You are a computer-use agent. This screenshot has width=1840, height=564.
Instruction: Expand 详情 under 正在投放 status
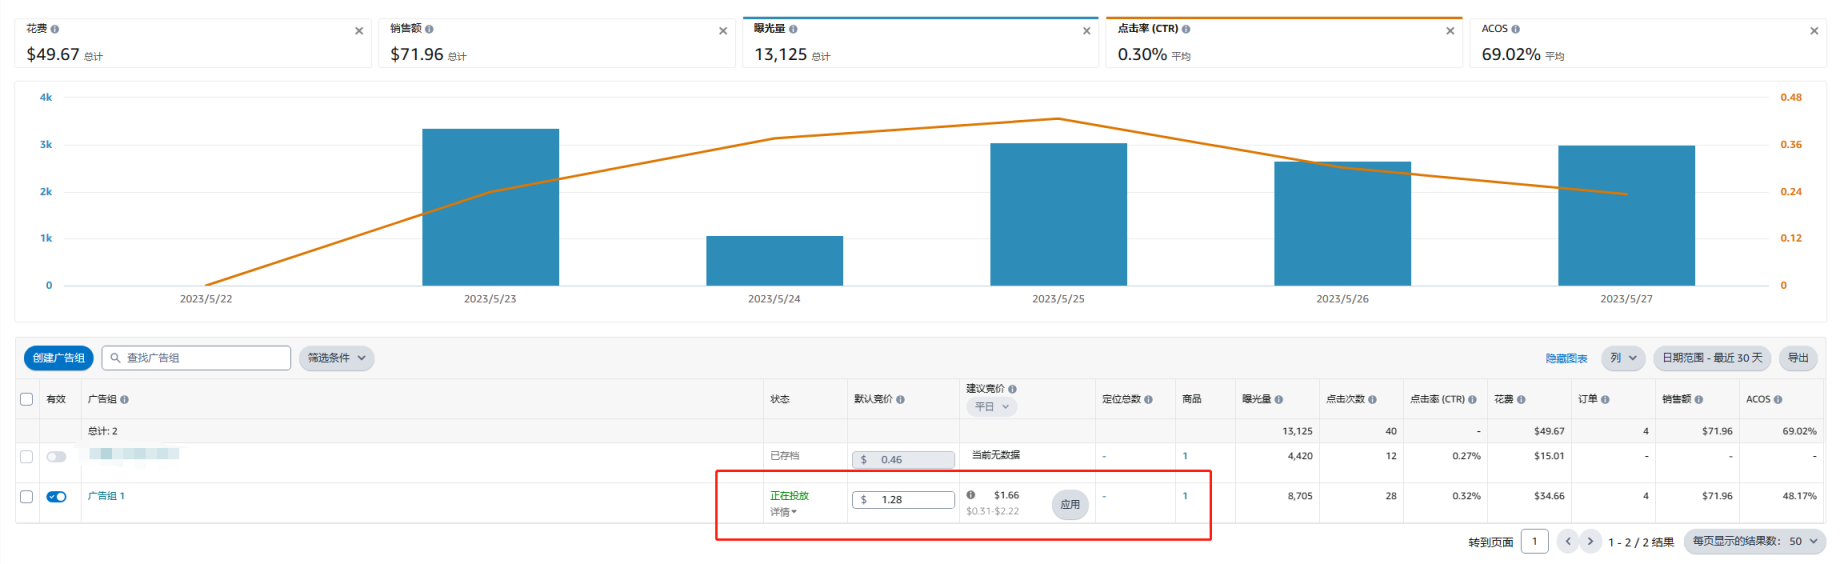pos(783,512)
